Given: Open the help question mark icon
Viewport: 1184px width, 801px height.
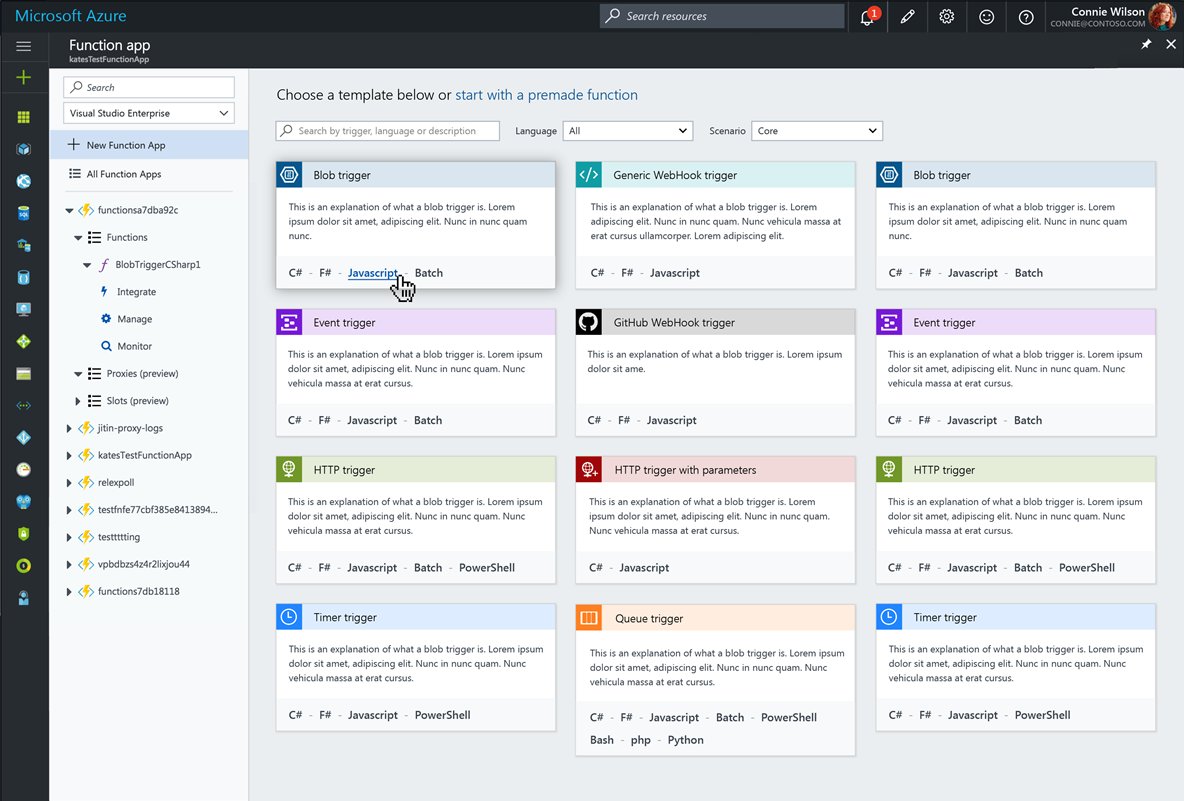Looking at the screenshot, I should click(x=1025, y=17).
